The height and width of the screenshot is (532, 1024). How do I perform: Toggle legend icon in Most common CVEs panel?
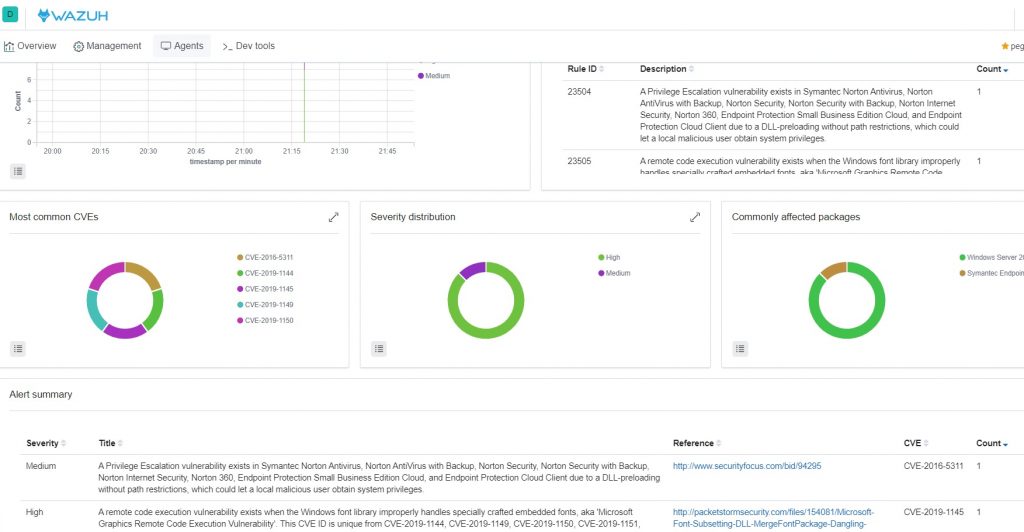17,348
